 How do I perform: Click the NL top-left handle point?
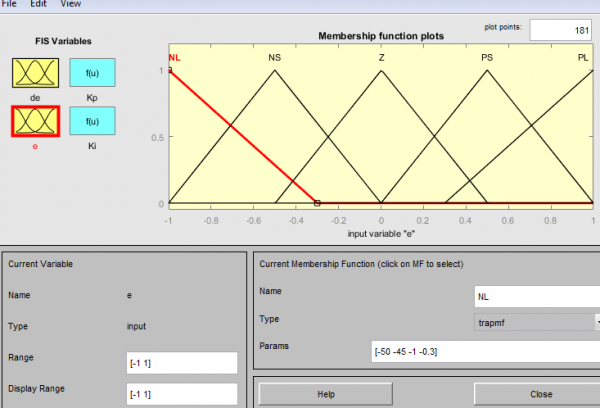(x=170, y=70)
